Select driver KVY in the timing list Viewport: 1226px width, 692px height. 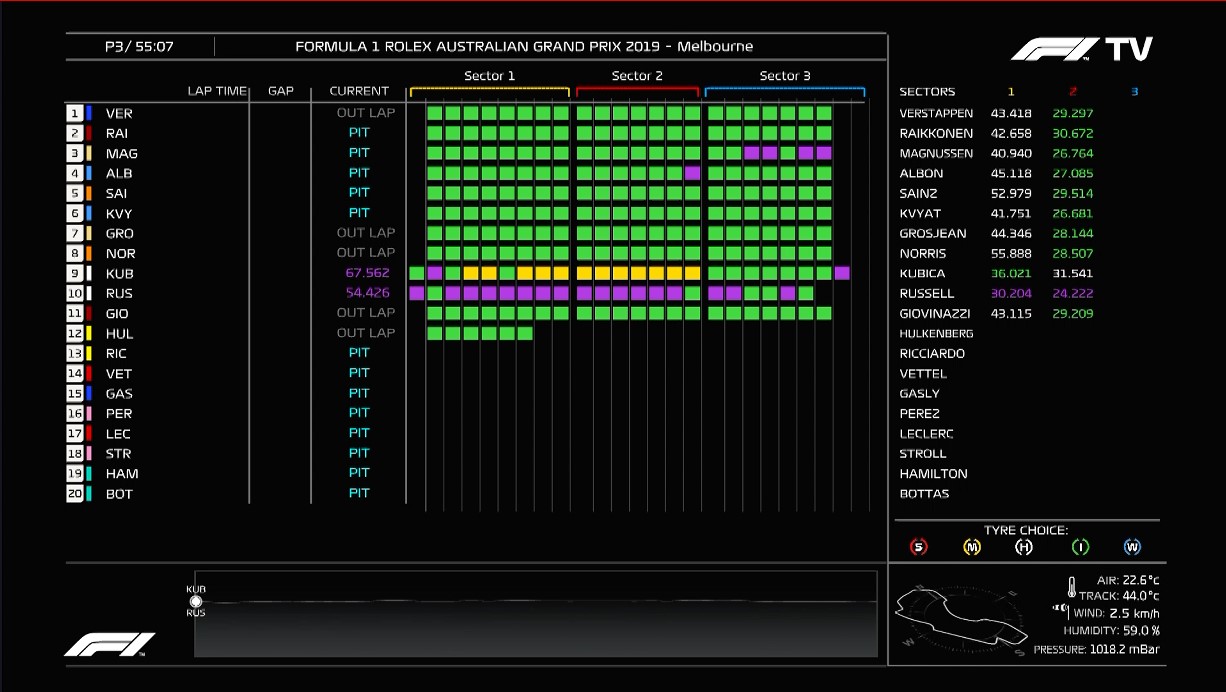[x=119, y=214]
